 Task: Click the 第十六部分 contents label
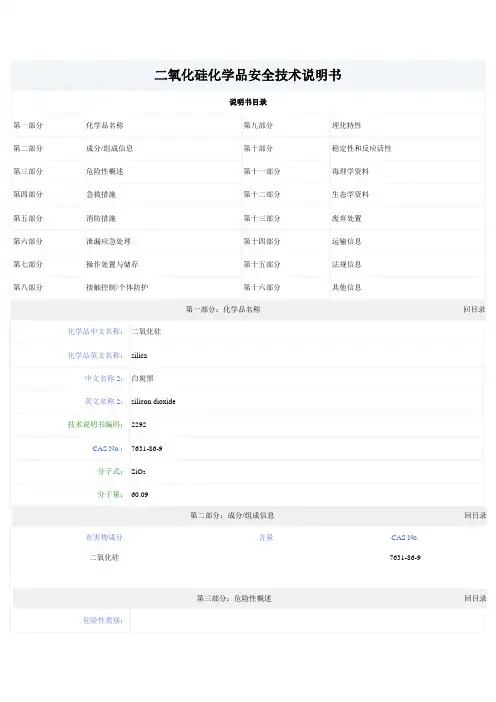262,287
